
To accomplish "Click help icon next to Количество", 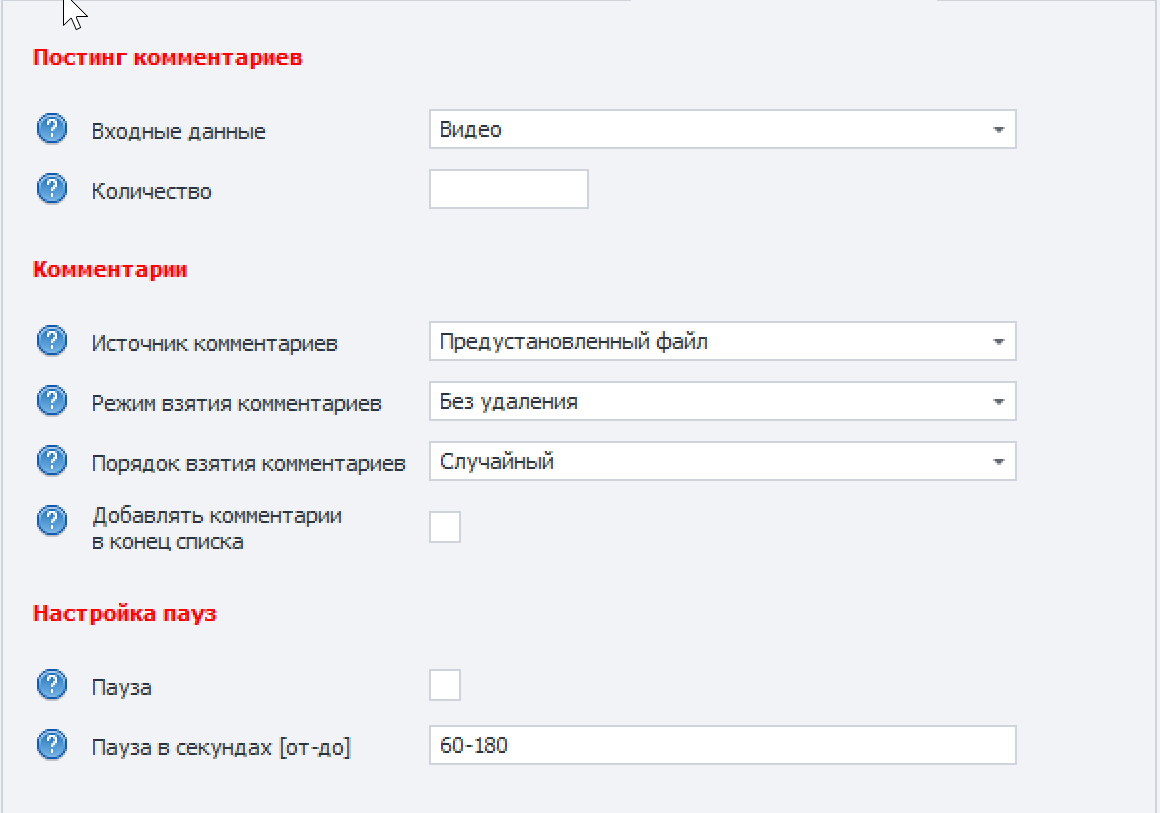I will pos(52,190).
